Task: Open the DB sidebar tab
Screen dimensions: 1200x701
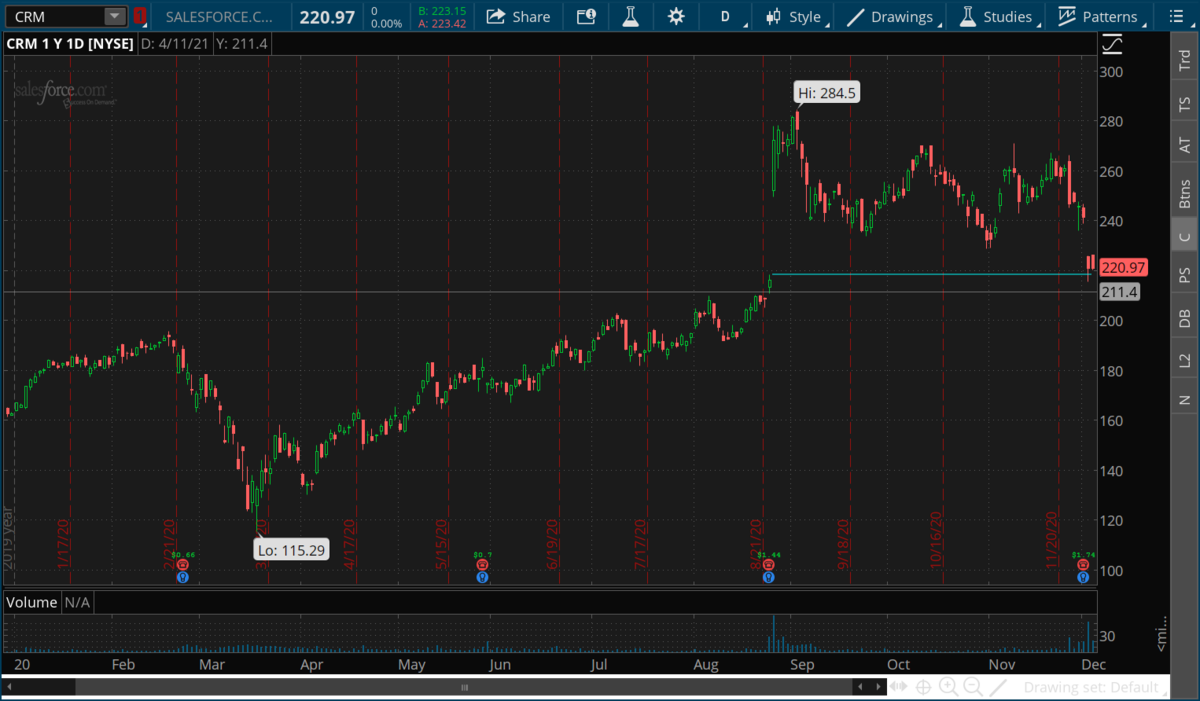Action: click(x=1185, y=318)
